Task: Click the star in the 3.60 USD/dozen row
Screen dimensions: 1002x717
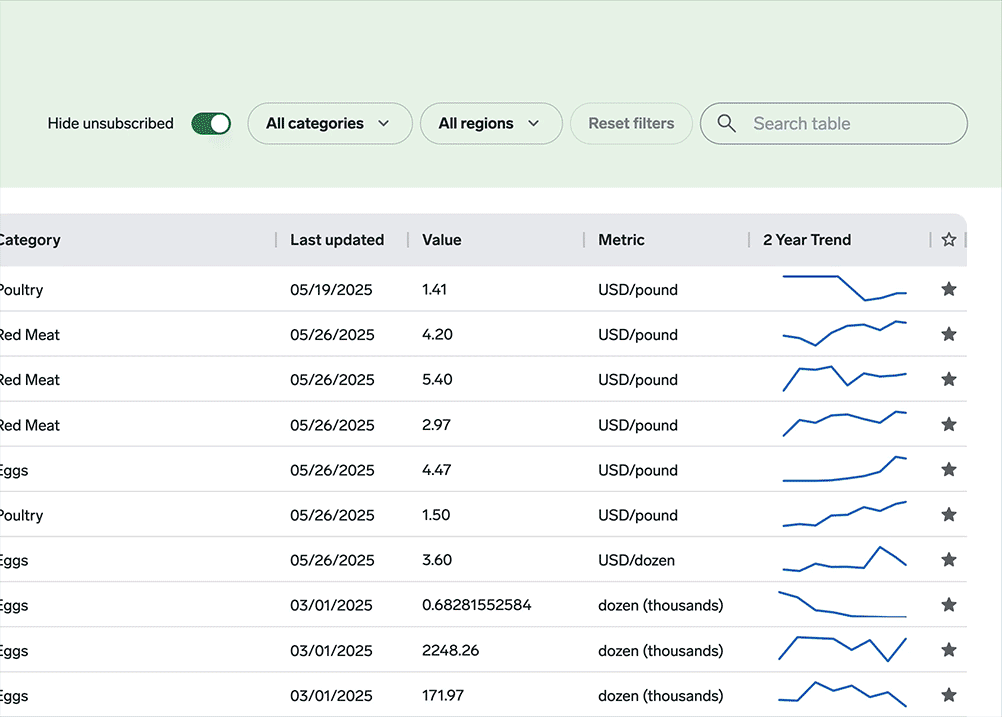Action: click(x=949, y=560)
